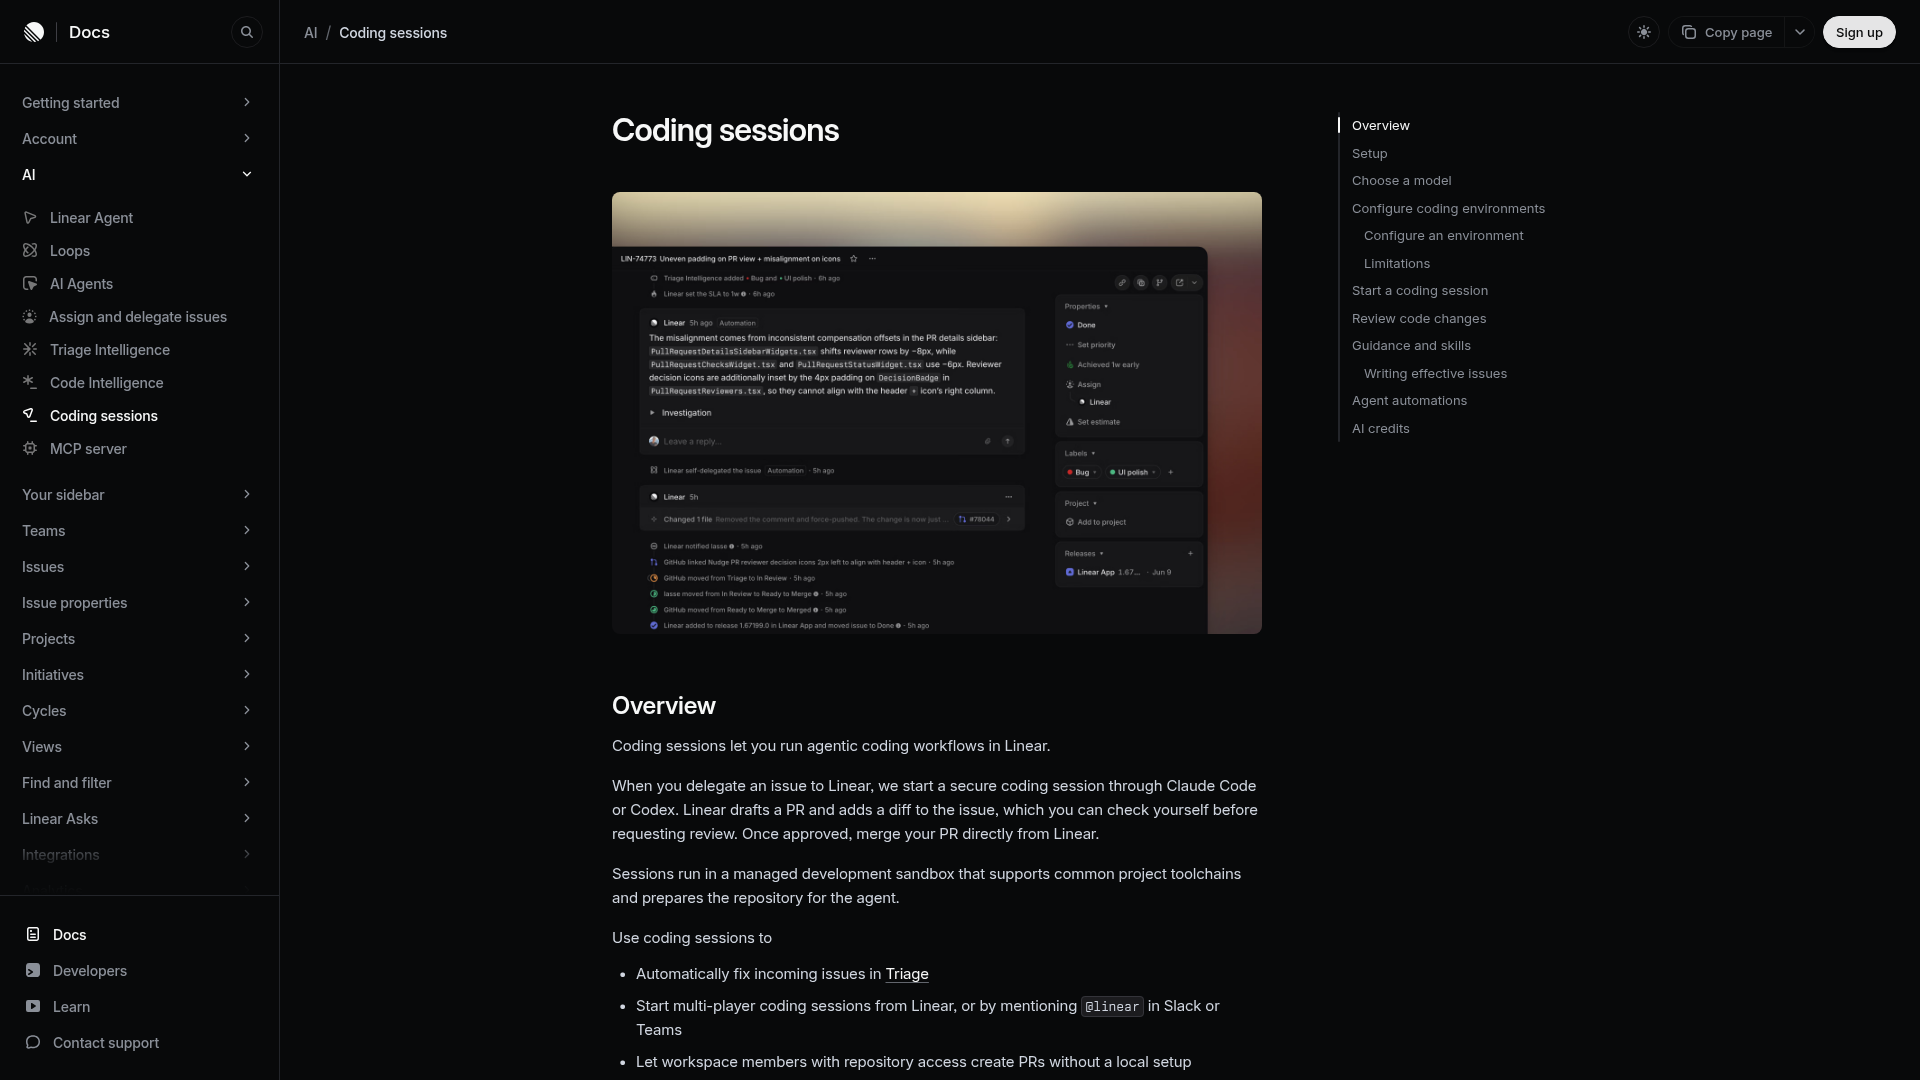Screen dimensions: 1920x1080
Task: Open the Linear Agent page
Action: pos(91,217)
